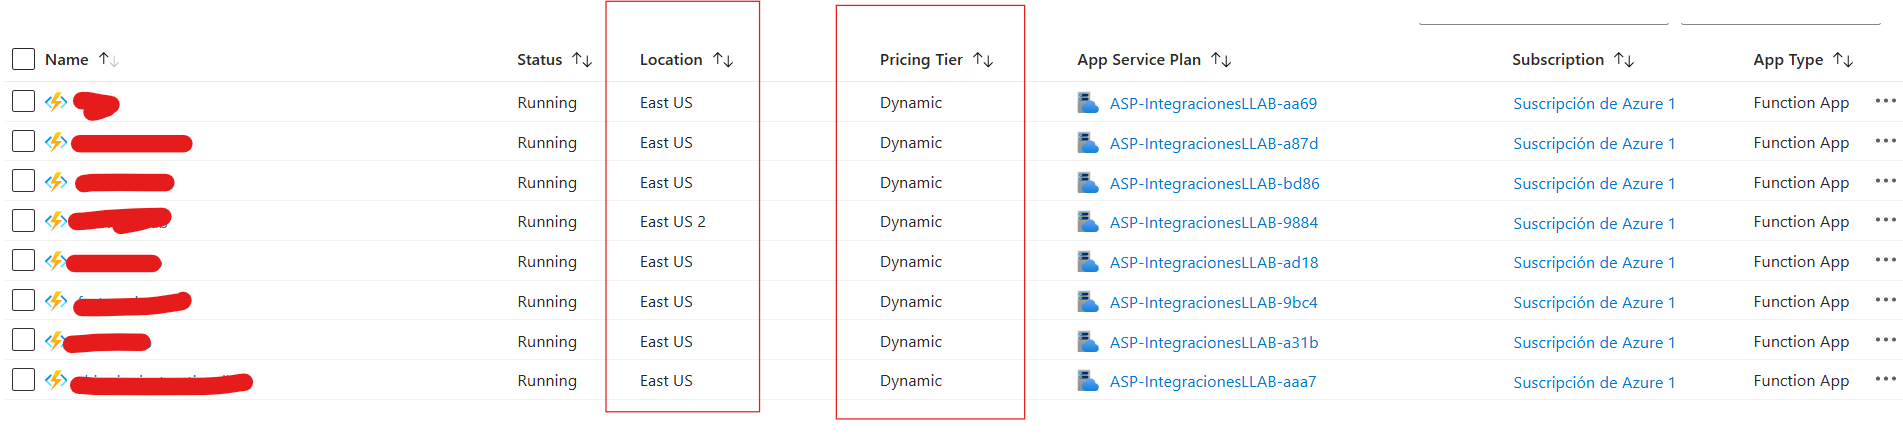This screenshot has height=440, width=1903.
Task: Open ASP-IntegracionesLLAB-aa69 service plan link
Action: 1213,103
